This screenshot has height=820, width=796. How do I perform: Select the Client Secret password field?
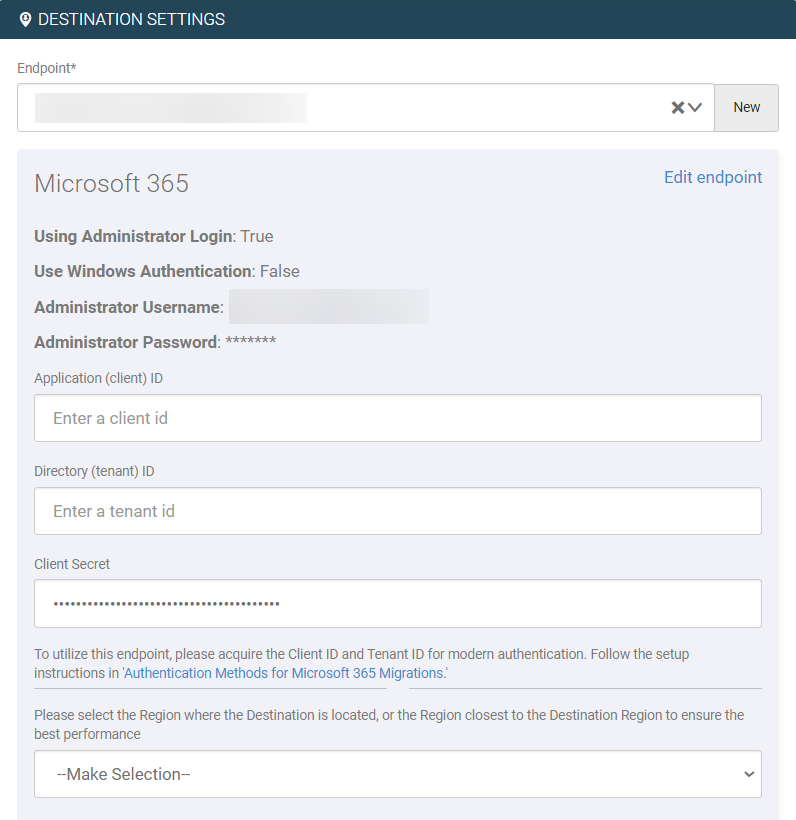[397, 604]
